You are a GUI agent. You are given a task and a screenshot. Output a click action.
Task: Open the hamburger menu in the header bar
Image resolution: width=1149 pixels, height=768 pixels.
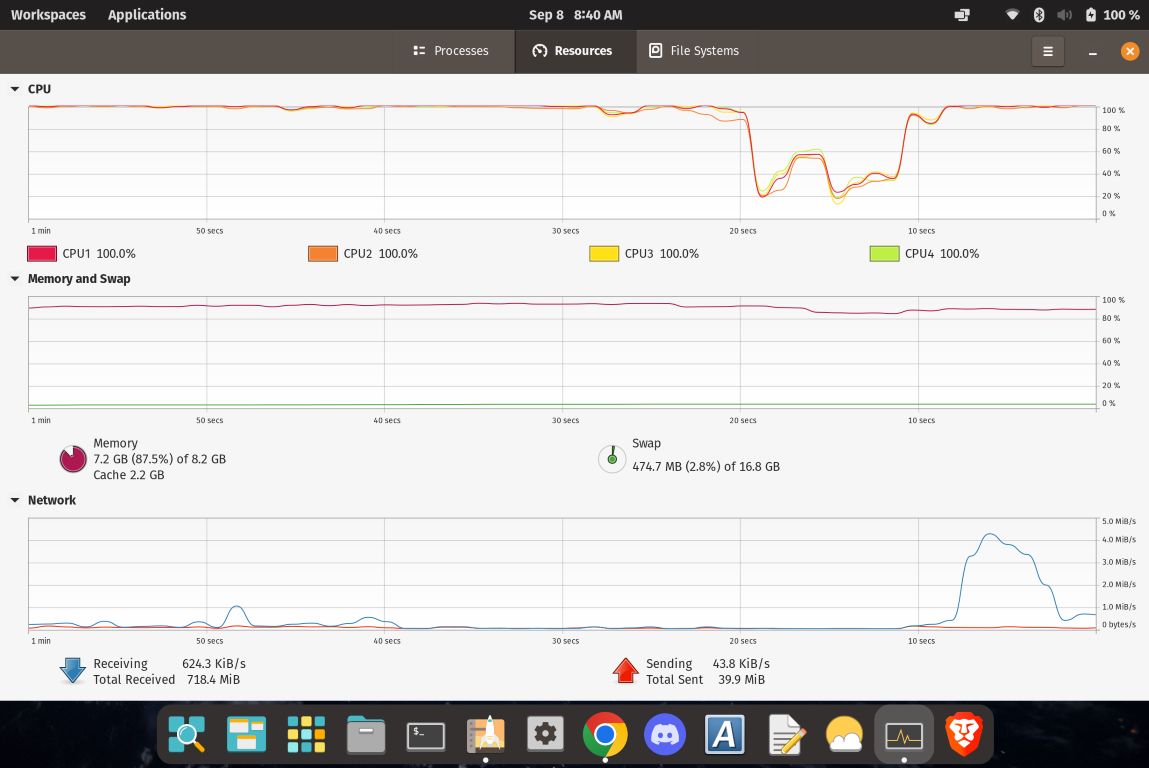[1047, 51]
